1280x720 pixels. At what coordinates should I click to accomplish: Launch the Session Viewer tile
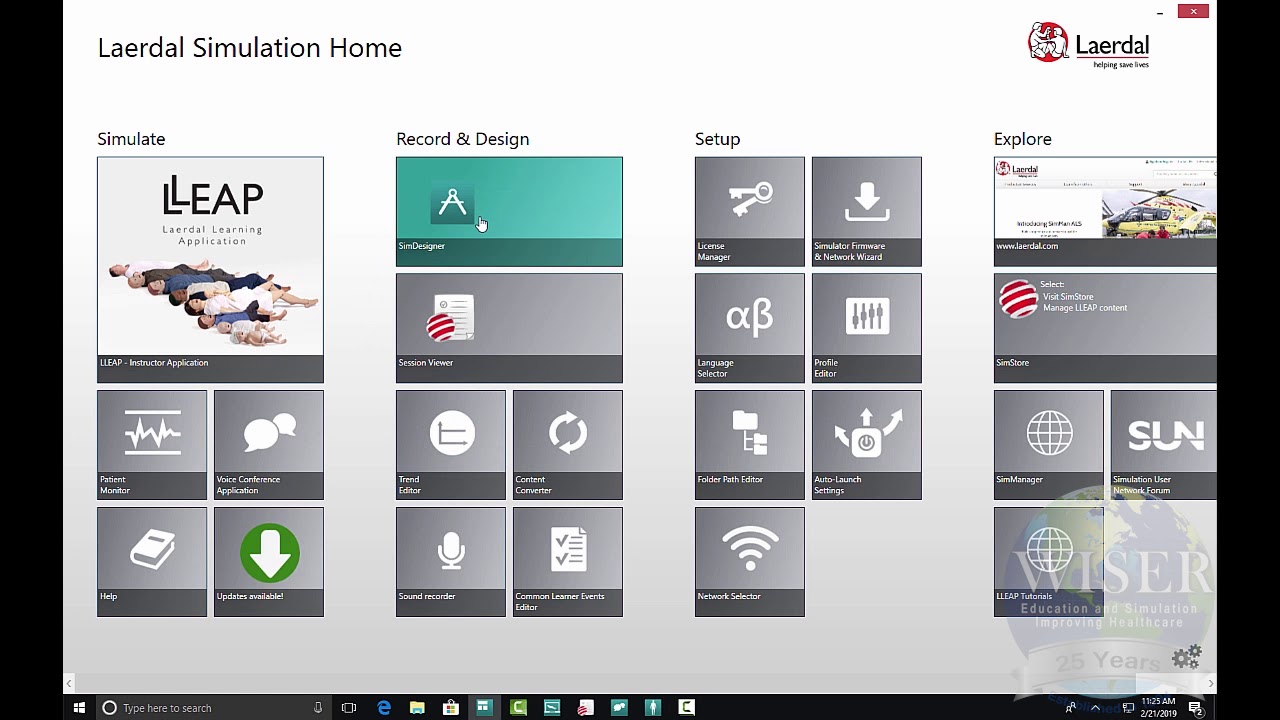(509, 328)
